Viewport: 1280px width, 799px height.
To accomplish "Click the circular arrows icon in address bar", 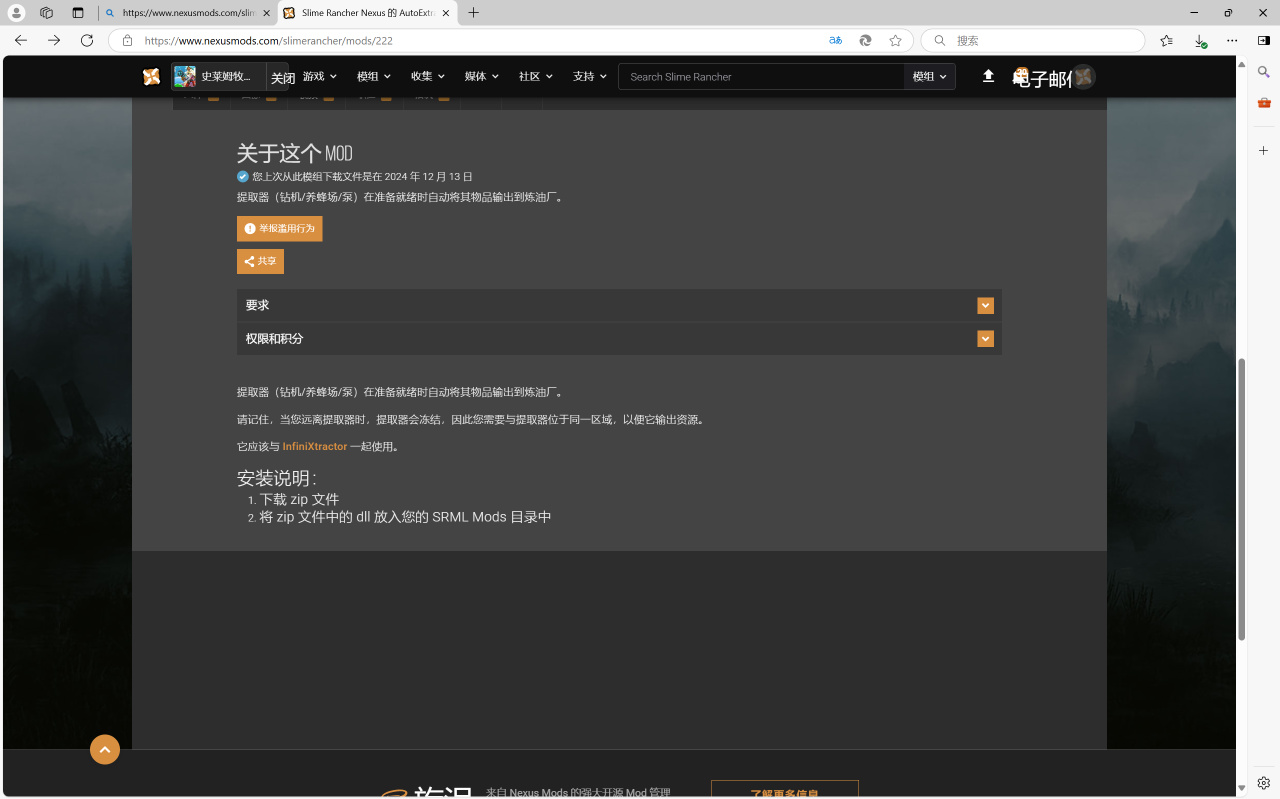I will [x=865, y=41].
